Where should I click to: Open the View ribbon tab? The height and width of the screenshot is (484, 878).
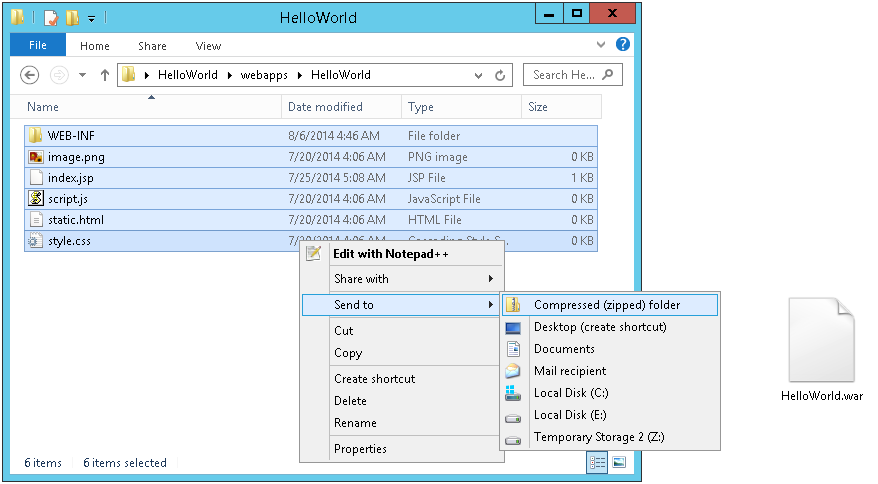tap(208, 46)
